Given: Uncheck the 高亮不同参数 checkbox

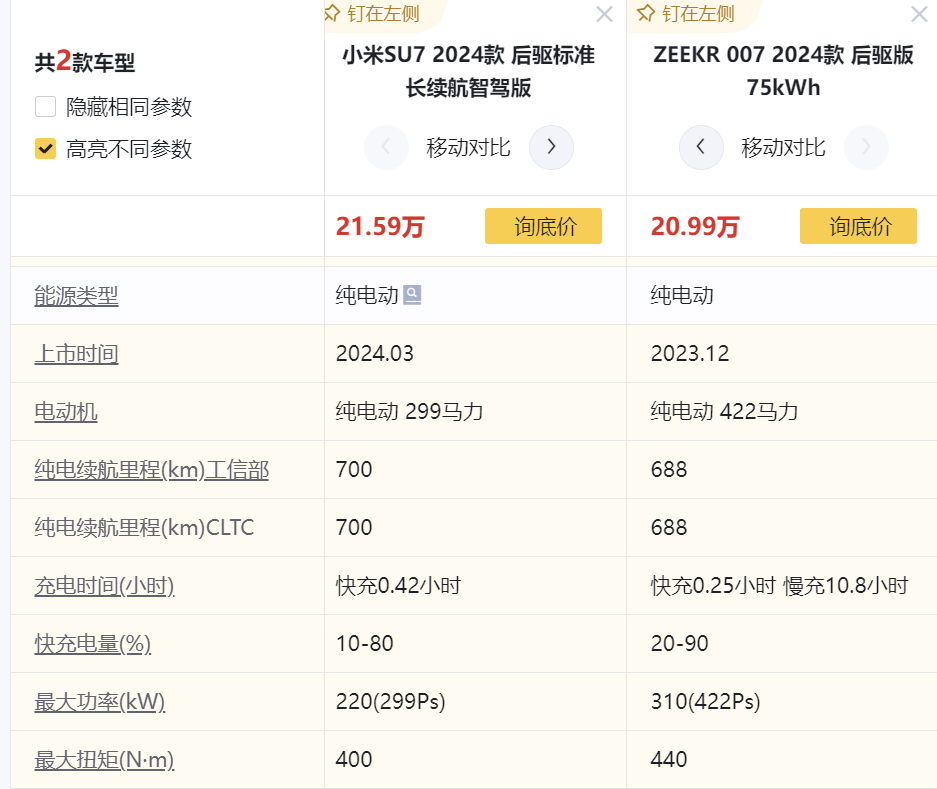Looking at the screenshot, I should tap(46, 149).
